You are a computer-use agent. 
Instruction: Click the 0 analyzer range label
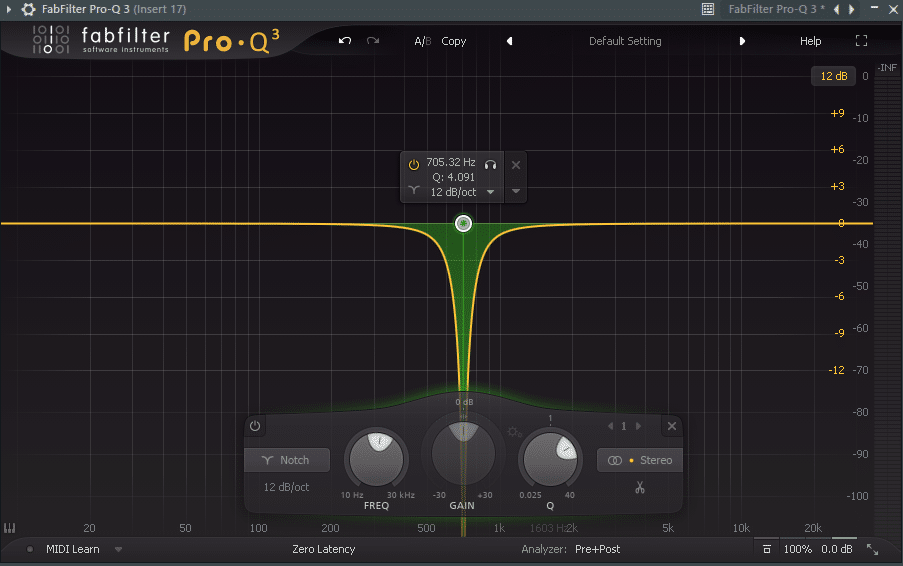pyautogui.click(x=865, y=76)
